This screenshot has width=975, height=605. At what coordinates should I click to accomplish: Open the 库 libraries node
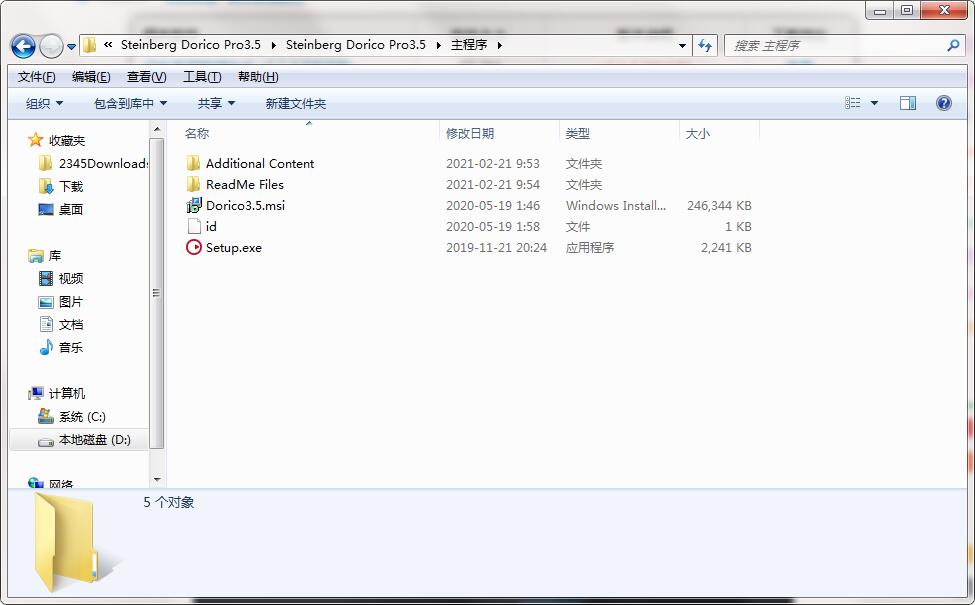(x=55, y=256)
